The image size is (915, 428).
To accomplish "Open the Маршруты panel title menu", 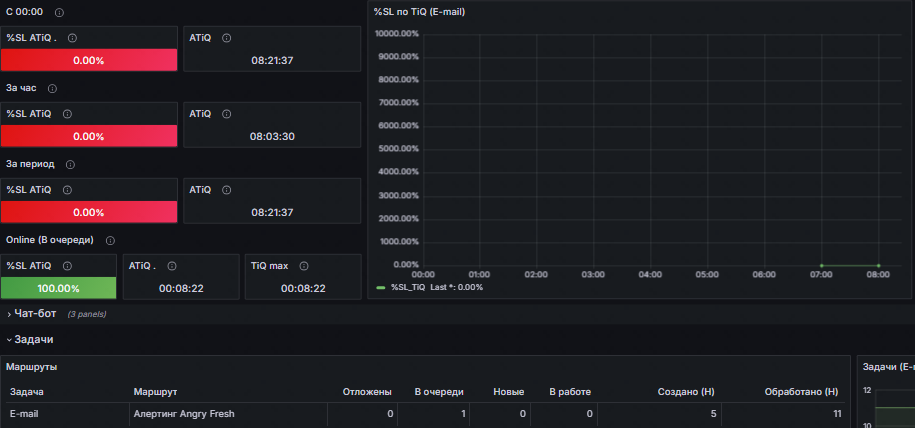I will coord(32,367).
